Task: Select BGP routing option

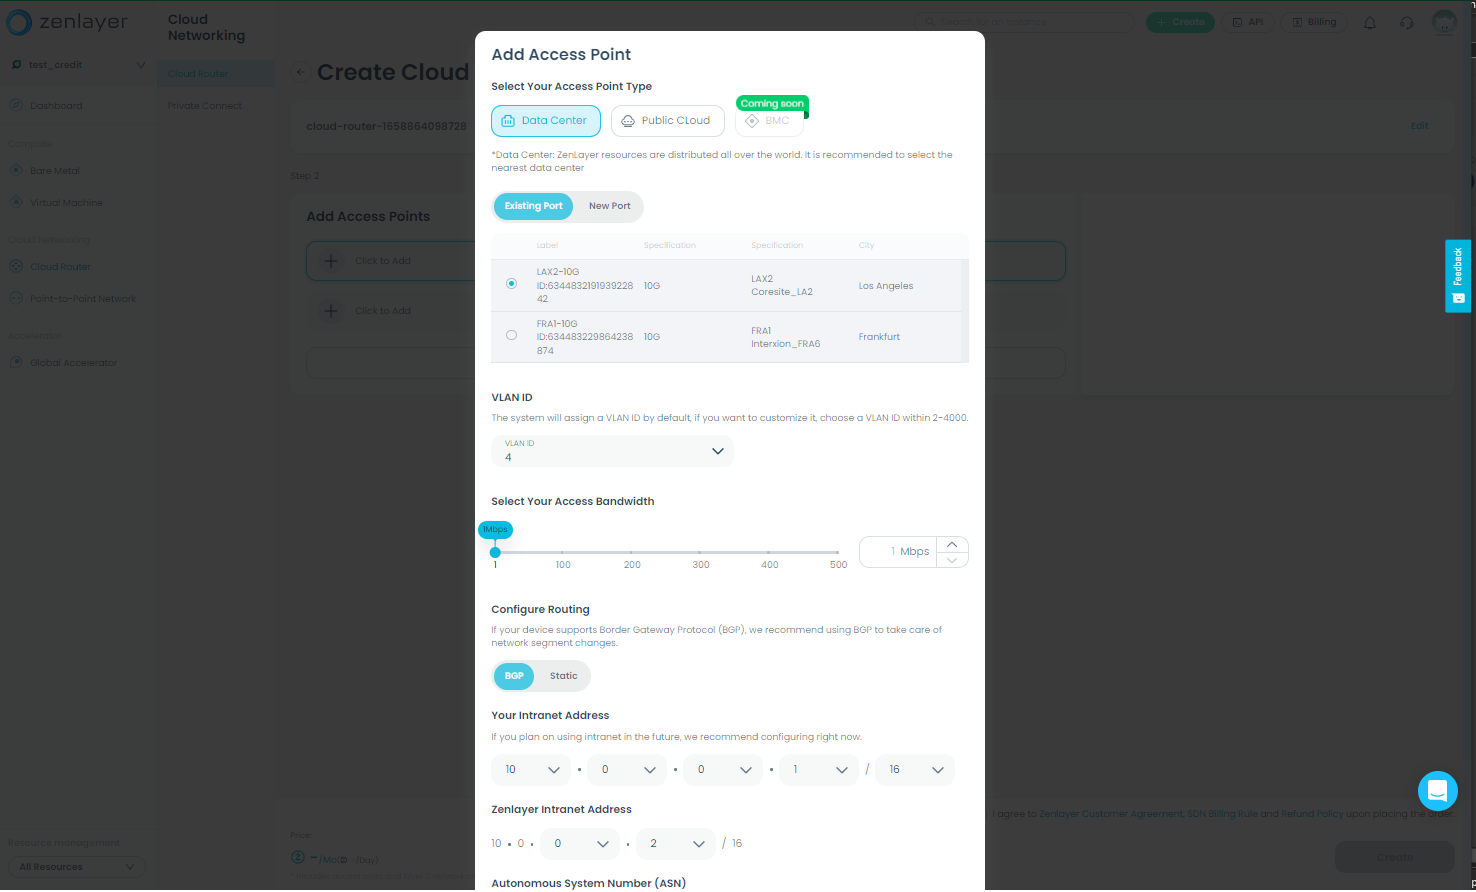Action: [x=514, y=676]
